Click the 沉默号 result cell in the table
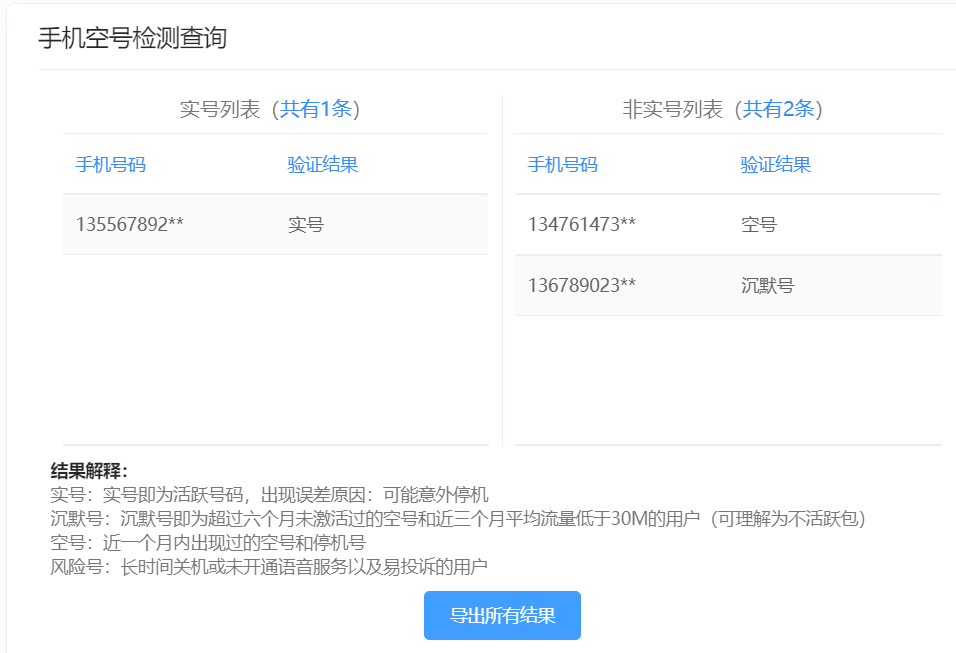The height and width of the screenshot is (653, 956). coord(768,286)
